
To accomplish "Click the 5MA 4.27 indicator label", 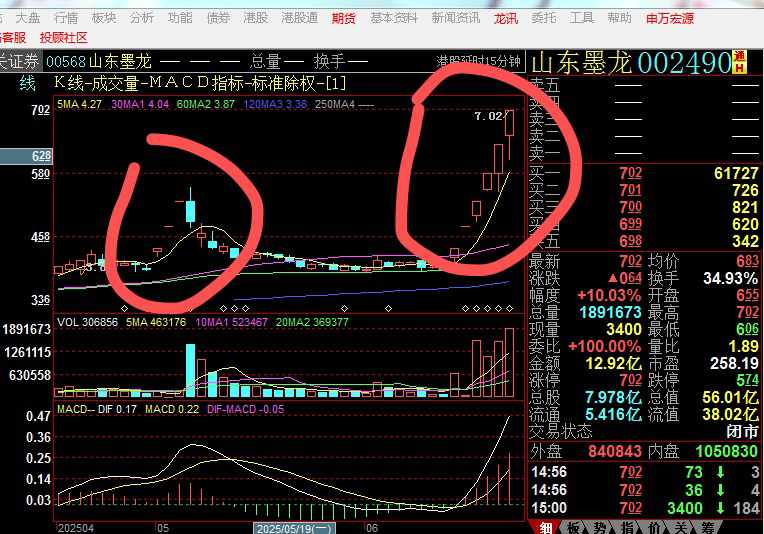I will pyautogui.click(x=79, y=104).
